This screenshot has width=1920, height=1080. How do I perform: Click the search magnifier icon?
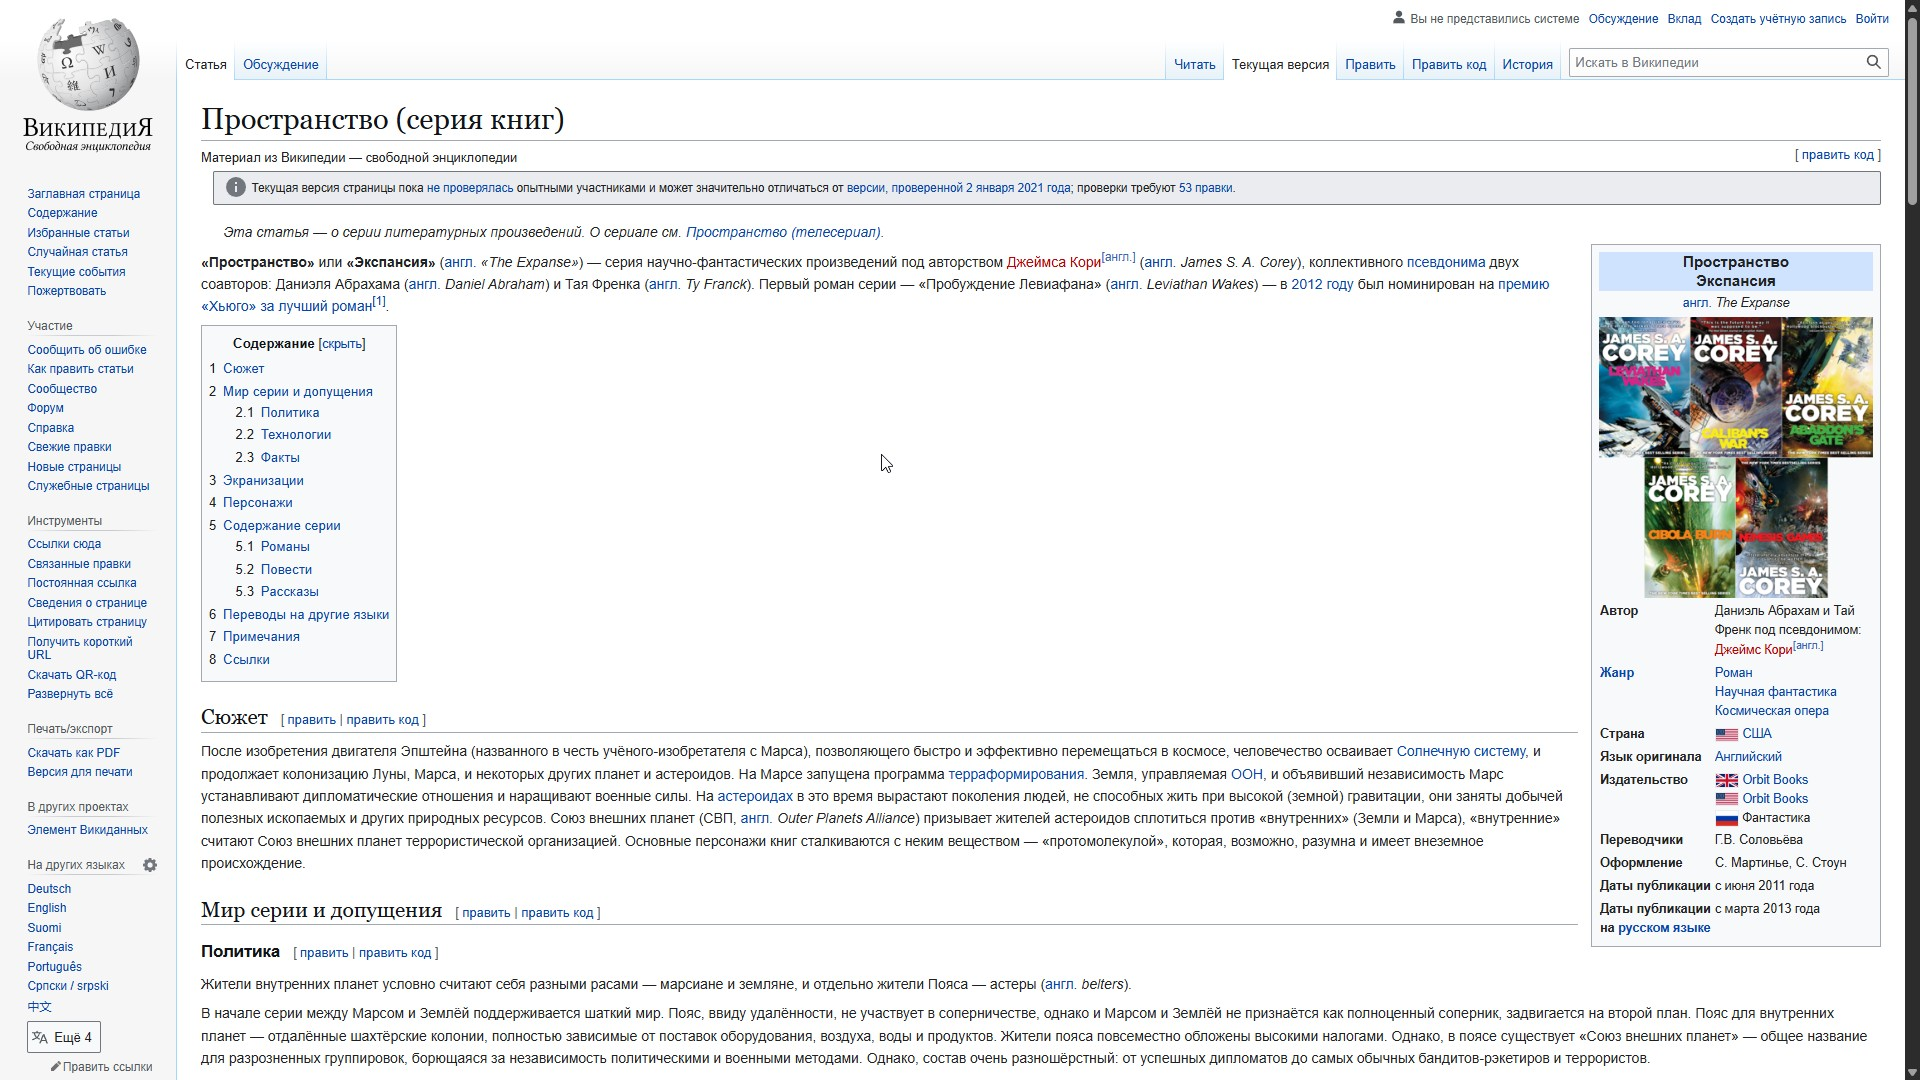1873,62
